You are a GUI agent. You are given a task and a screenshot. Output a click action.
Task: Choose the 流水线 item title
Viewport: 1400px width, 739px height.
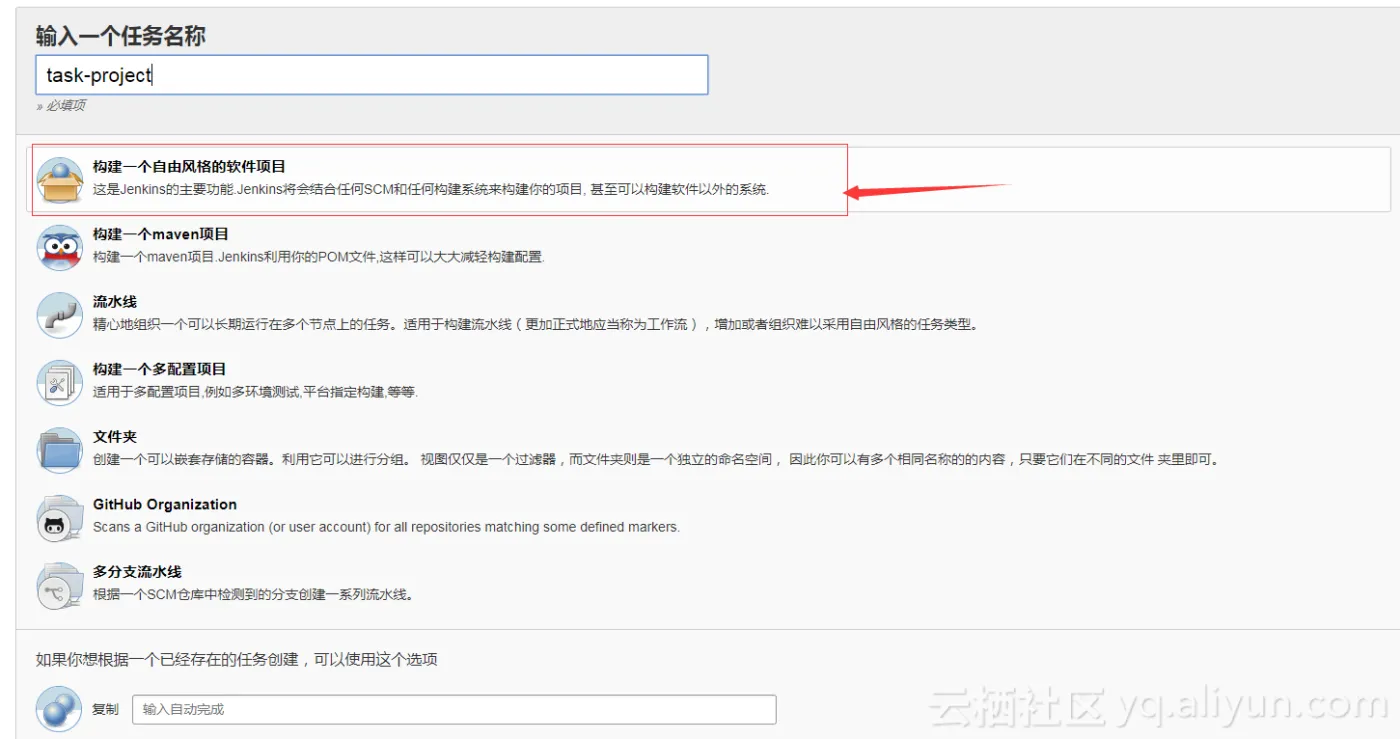115,302
